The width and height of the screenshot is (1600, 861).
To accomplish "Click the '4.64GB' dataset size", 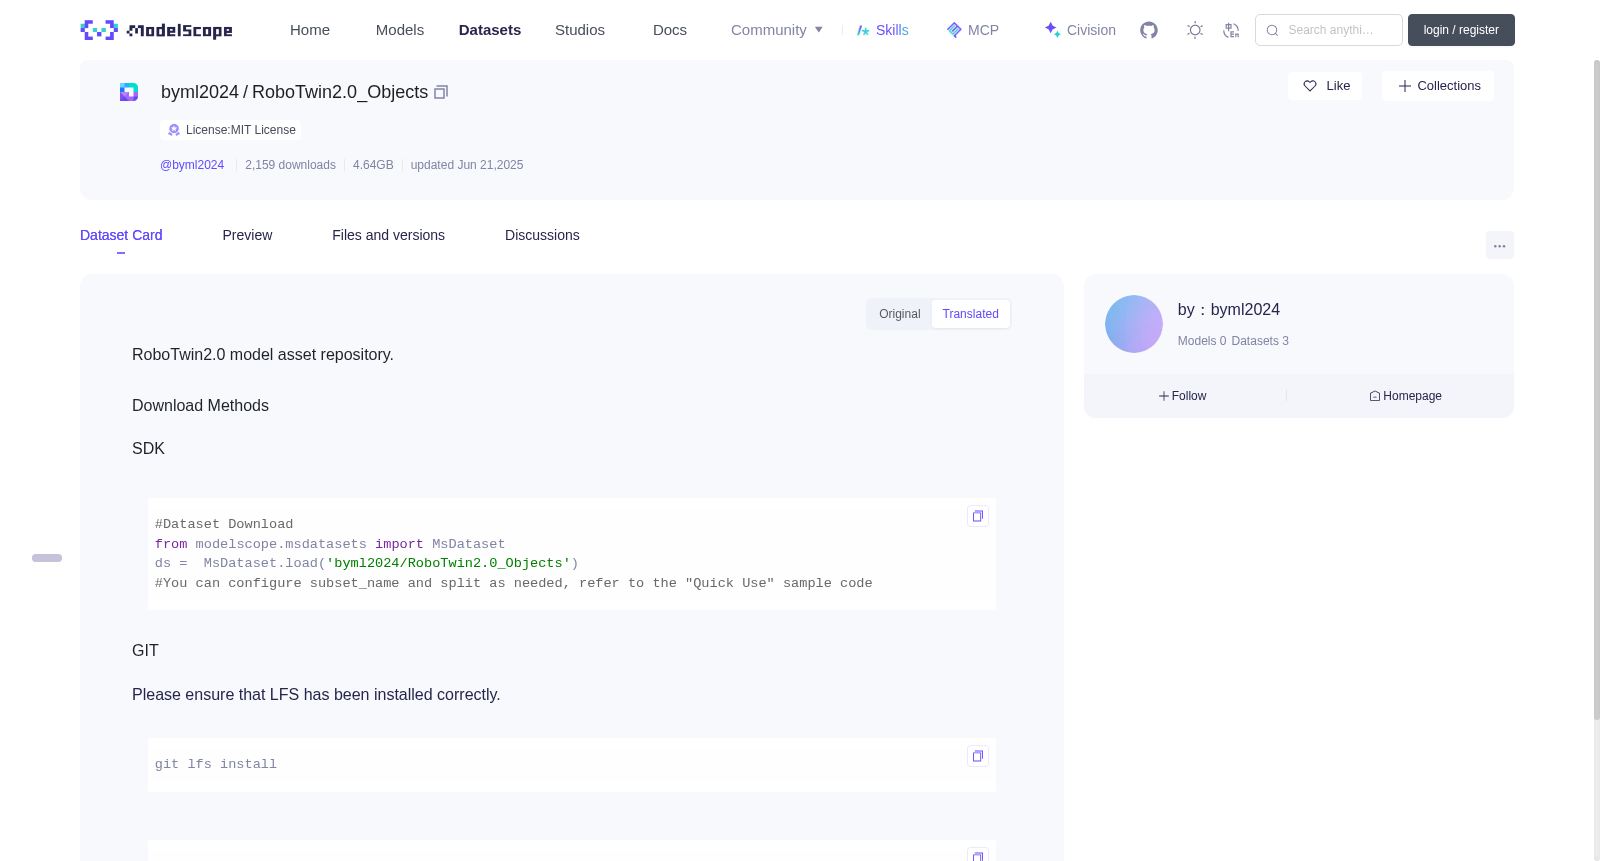I will (373, 165).
